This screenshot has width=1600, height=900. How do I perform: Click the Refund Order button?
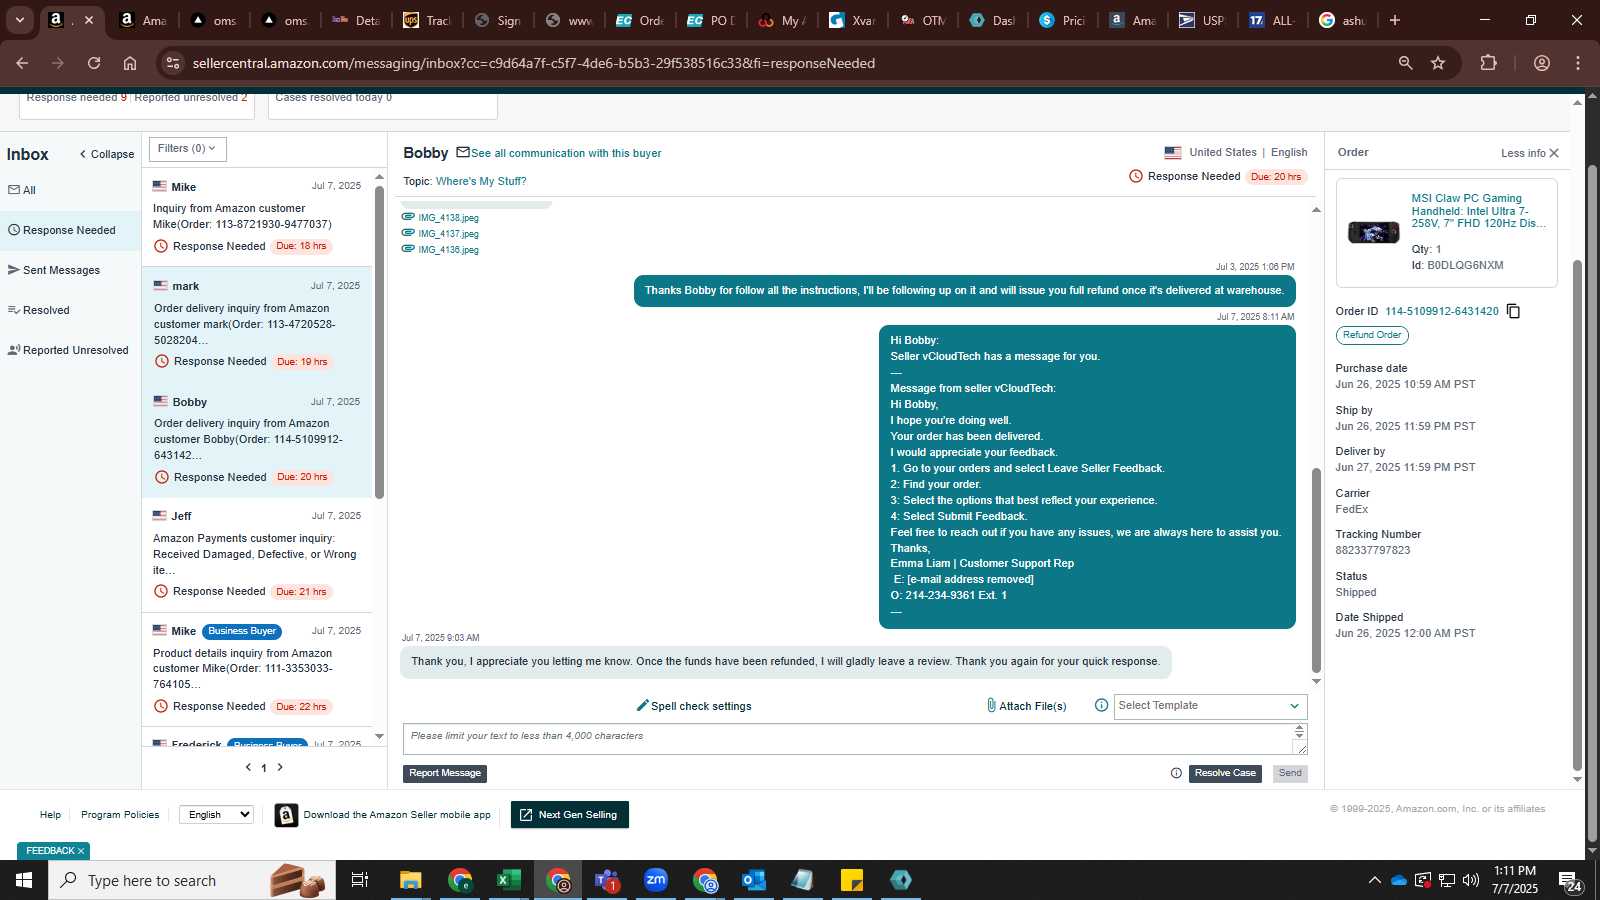coord(1372,335)
